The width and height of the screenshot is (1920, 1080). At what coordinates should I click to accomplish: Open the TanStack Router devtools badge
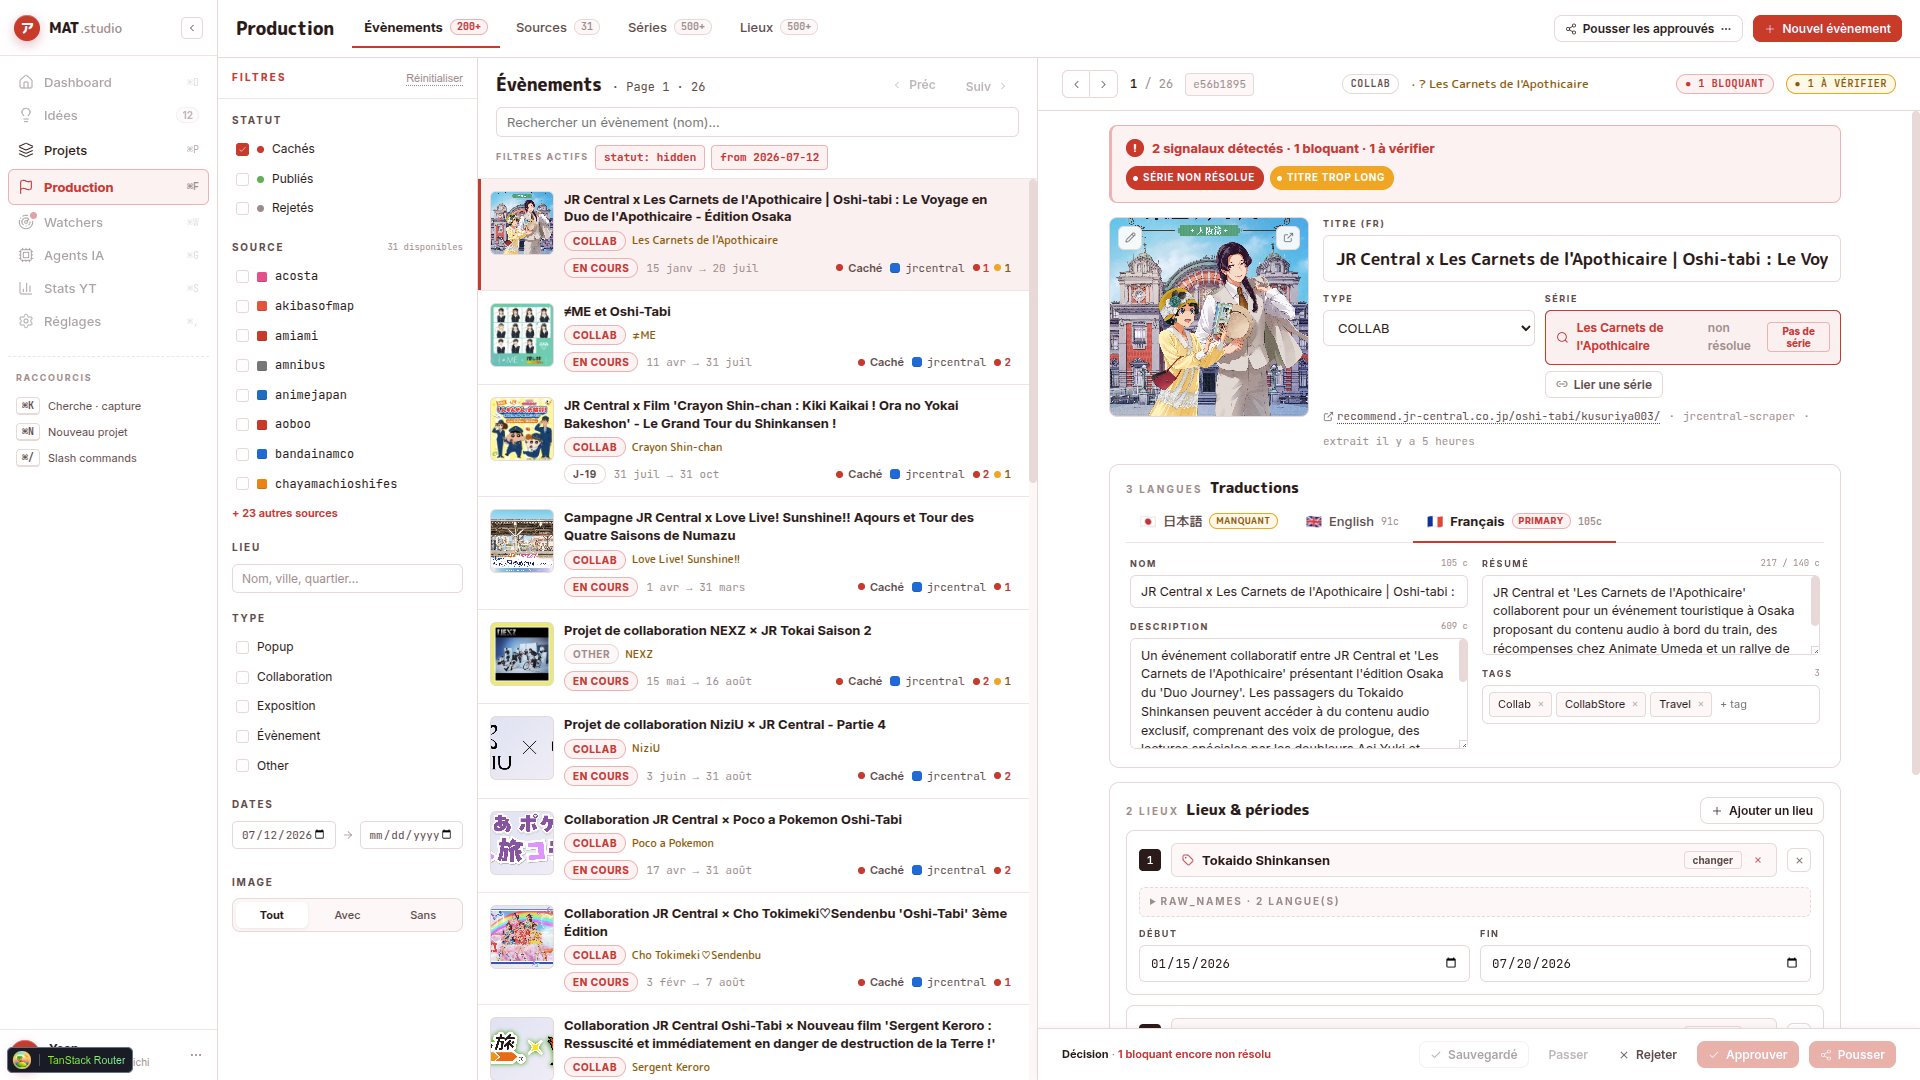[70, 1060]
